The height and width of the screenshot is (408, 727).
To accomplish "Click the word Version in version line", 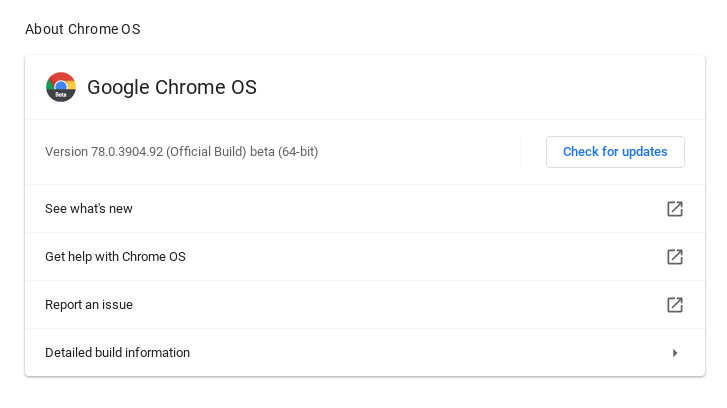I will tap(66, 152).
